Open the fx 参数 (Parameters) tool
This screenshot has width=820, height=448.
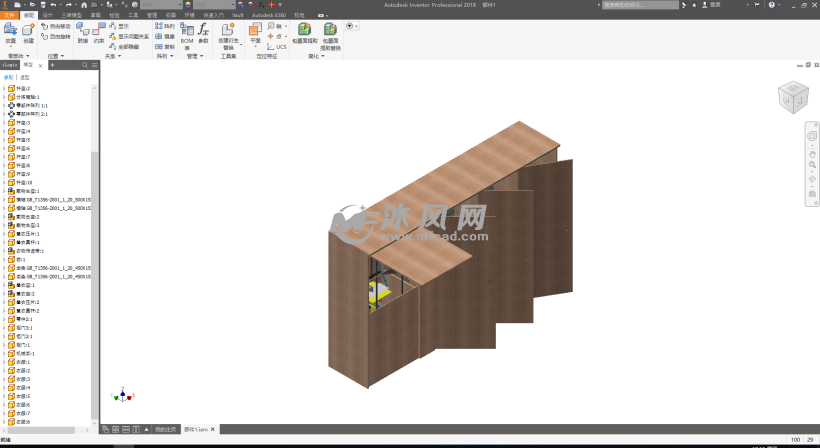204,34
